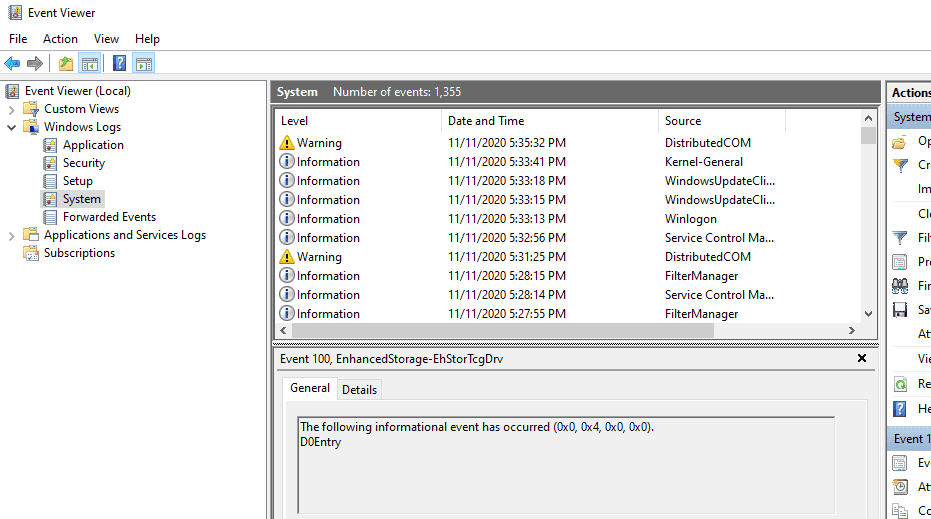Screen dimensions: 931x519
Task: Collapse the Windows Logs node
Action: [11, 127]
